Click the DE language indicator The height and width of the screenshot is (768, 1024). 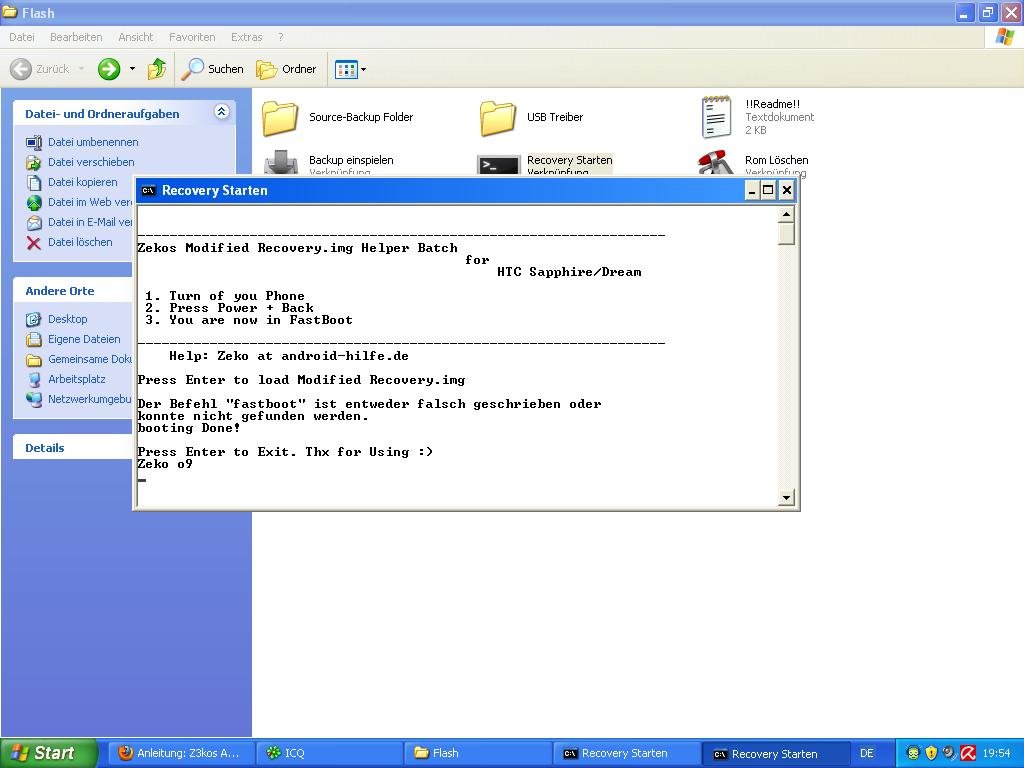click(x=867, y=753)
